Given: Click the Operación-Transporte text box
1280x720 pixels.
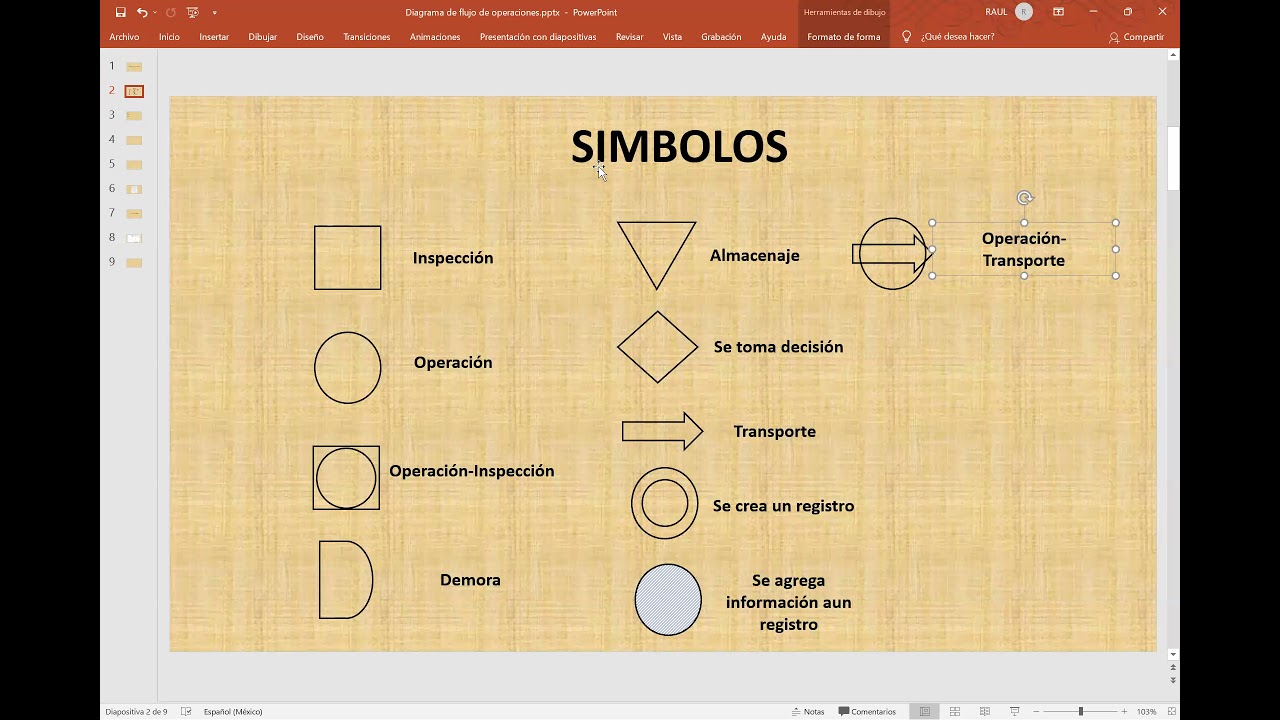Looking at the screenshot, I should coord(1024,249).
